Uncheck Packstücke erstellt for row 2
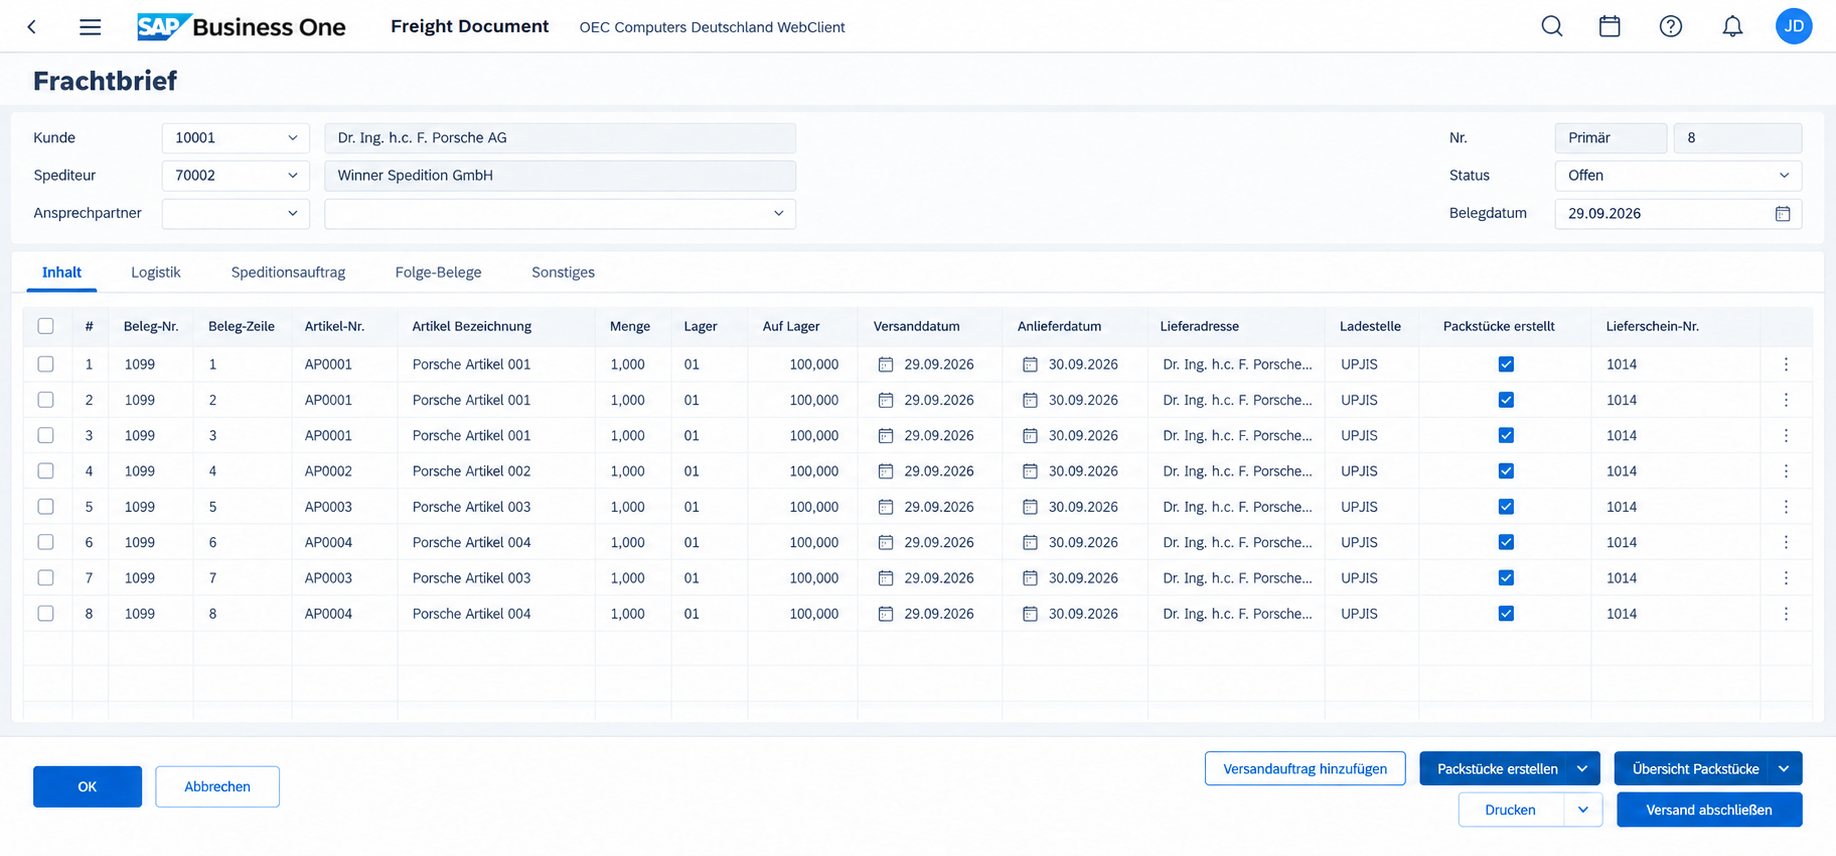The height and width of the screenshot is (856, 1836). pos(1506,400)
